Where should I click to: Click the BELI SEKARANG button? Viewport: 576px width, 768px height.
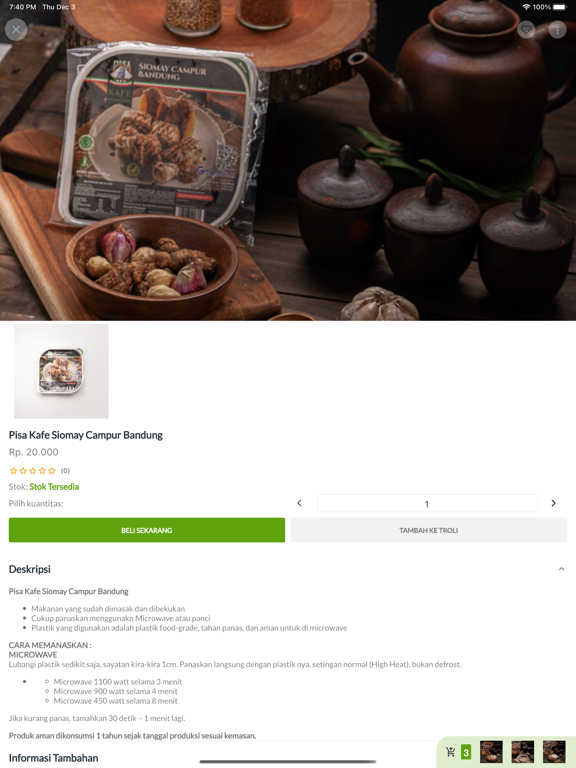(x=147, y=530)
